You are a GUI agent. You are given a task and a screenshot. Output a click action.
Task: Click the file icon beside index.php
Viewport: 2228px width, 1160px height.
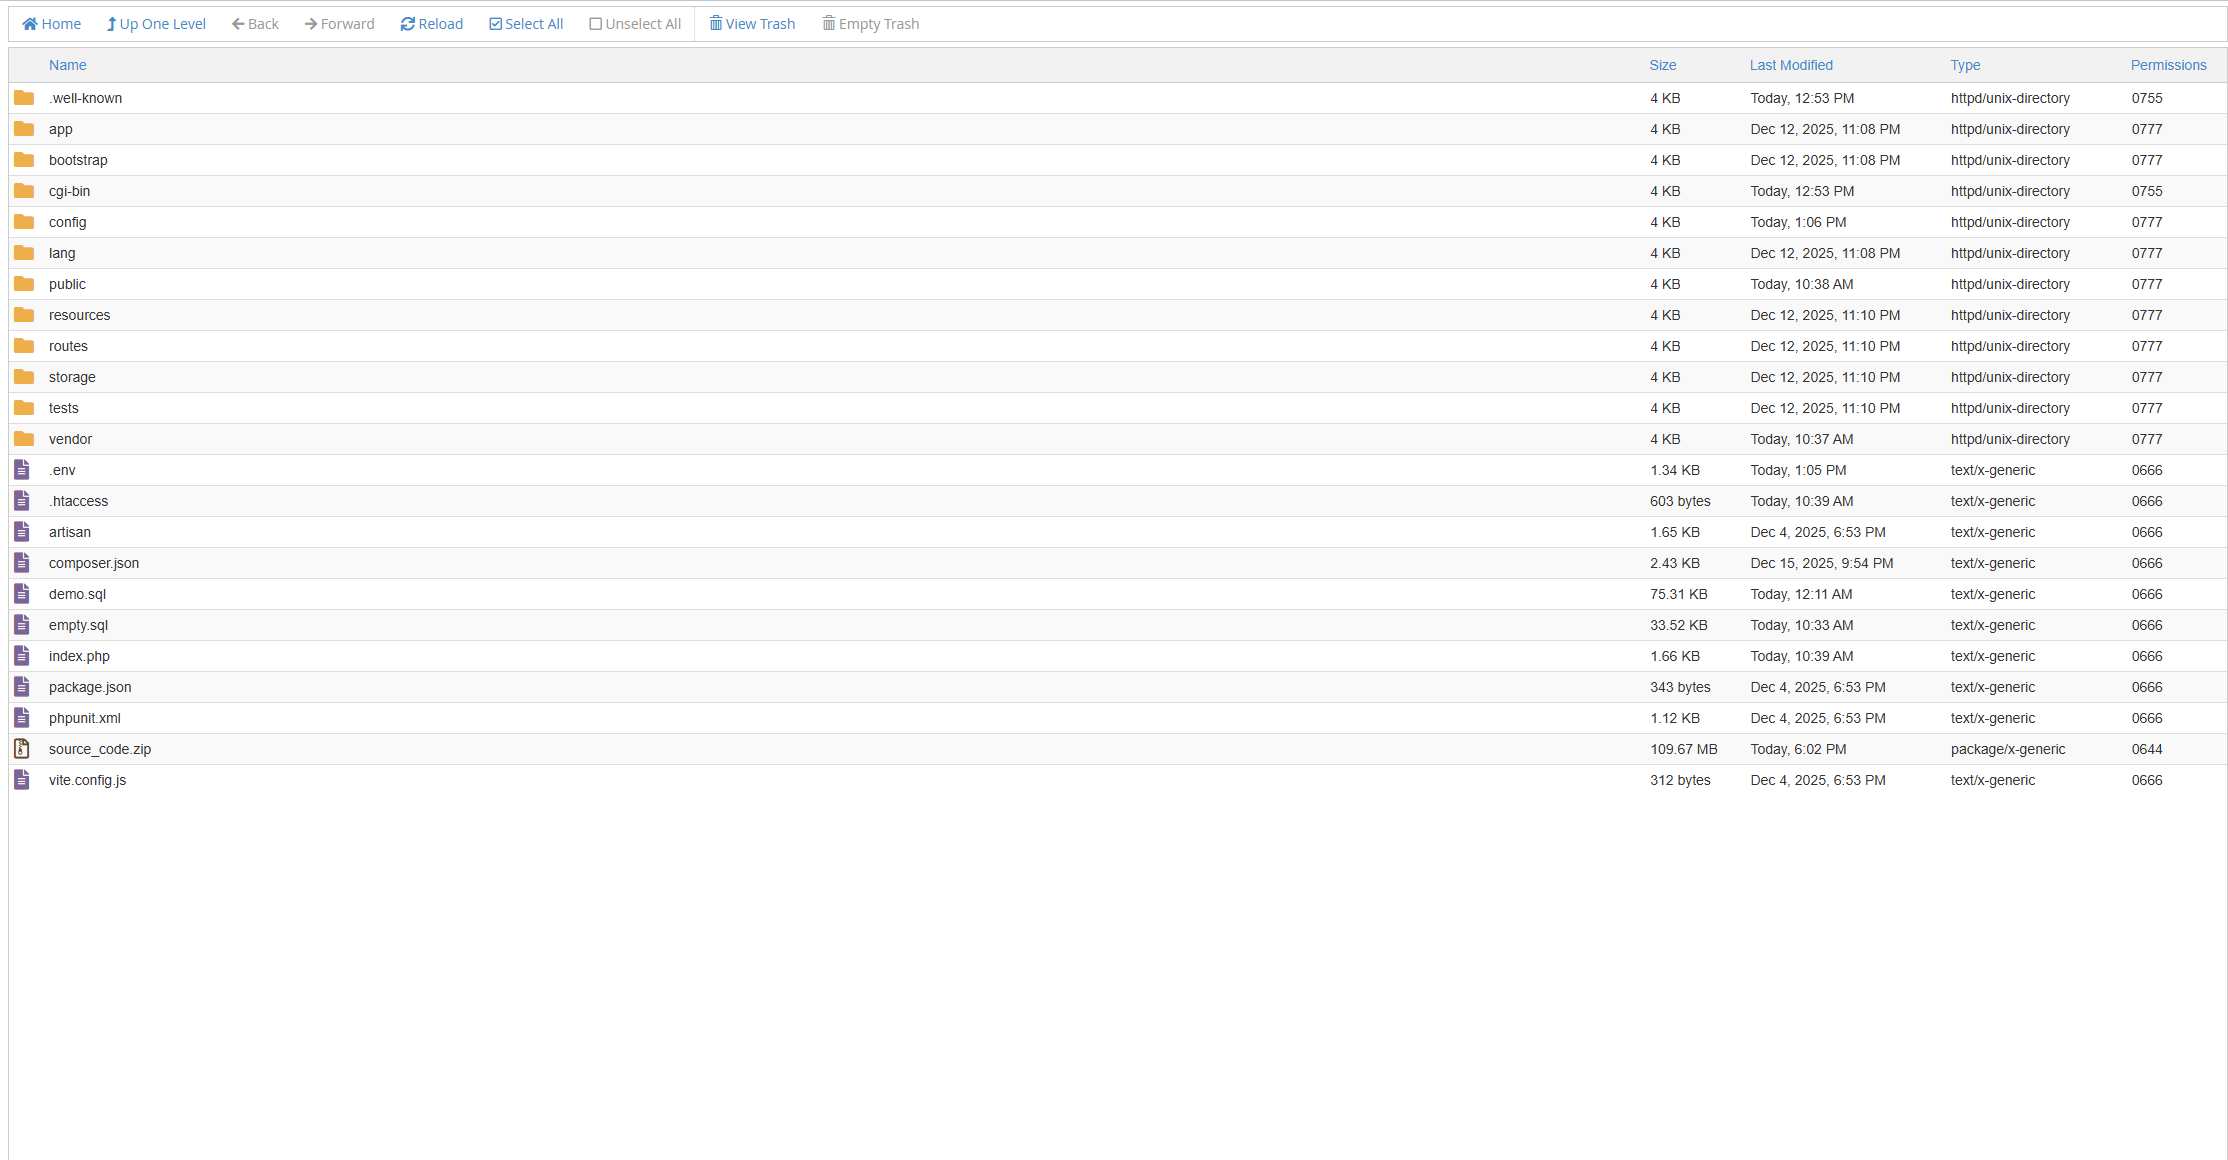point(22,656)
